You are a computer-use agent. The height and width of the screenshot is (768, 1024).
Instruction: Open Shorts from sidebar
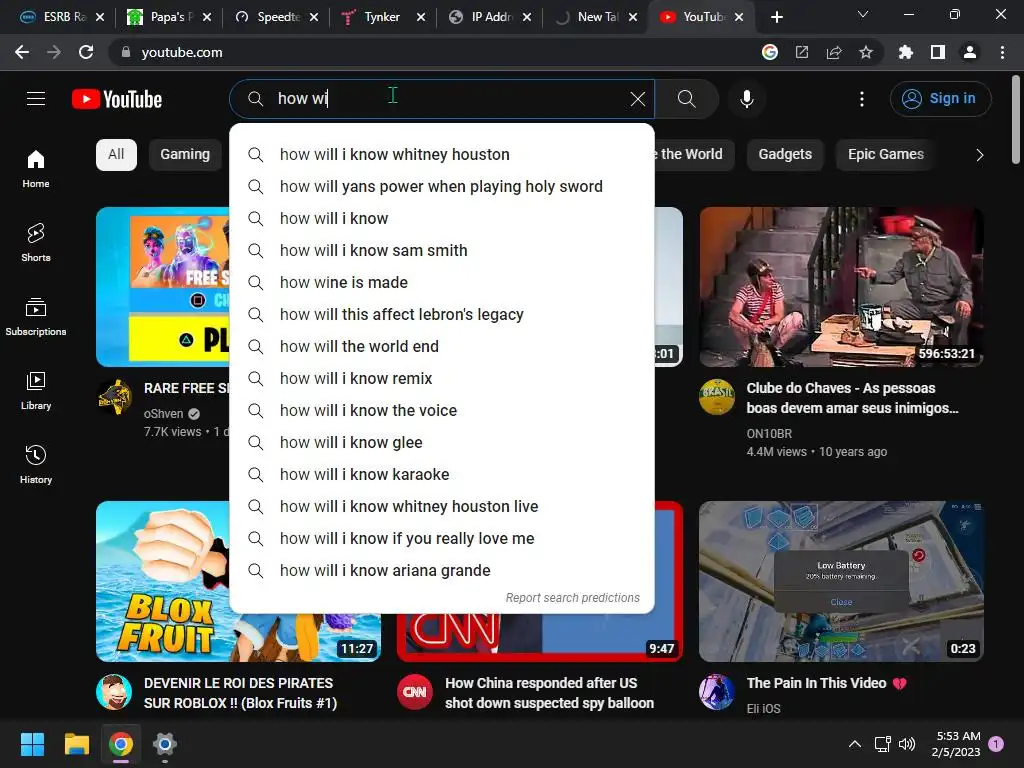36,243
